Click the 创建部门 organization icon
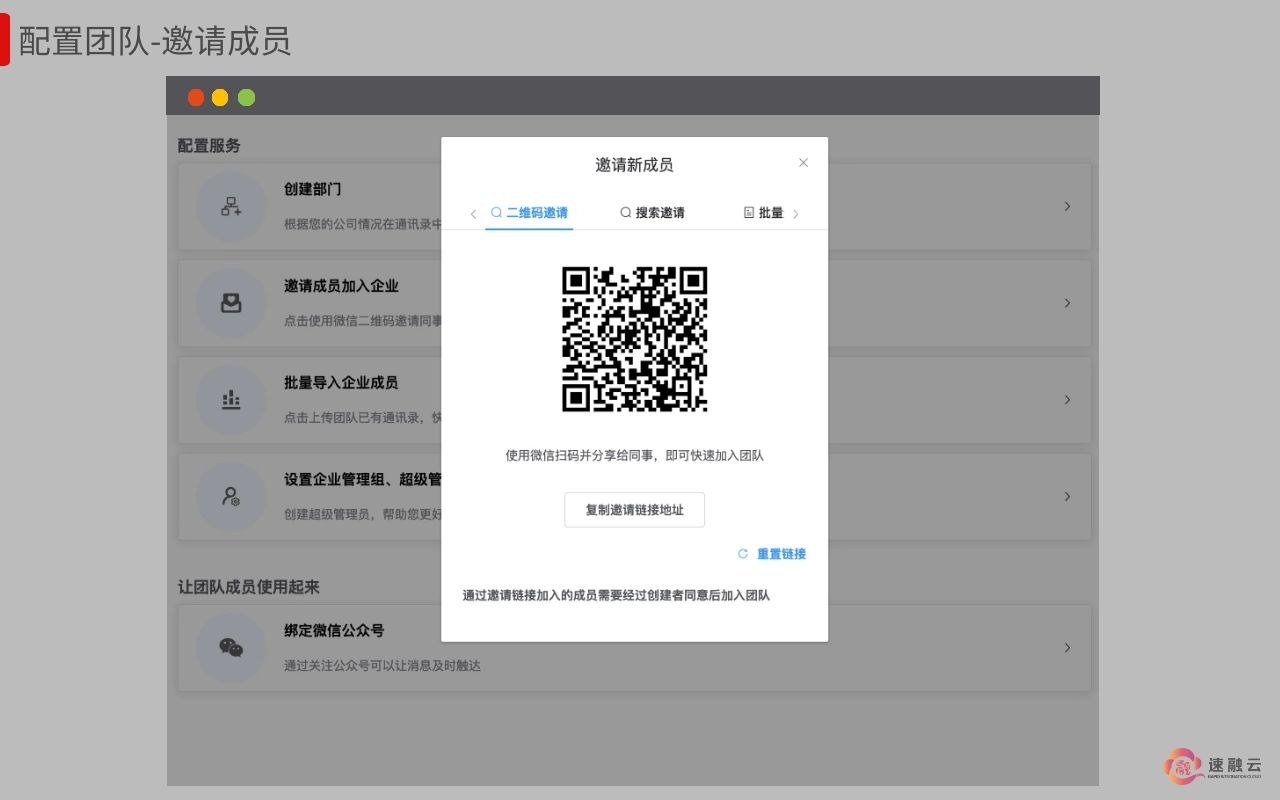Image resolution: width=1280 pixels, height=800 pixels. pyautogui.click(x=231, y=207)
